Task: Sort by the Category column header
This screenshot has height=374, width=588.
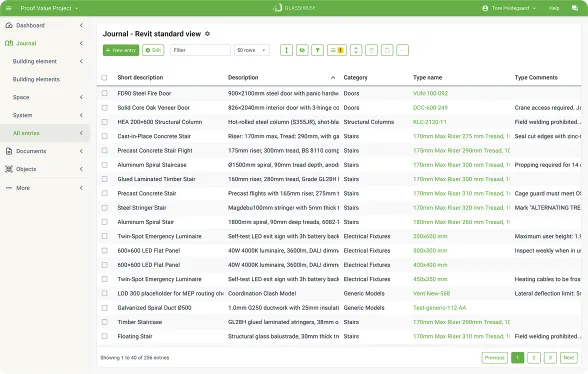Action: click(x=356, y=78)
